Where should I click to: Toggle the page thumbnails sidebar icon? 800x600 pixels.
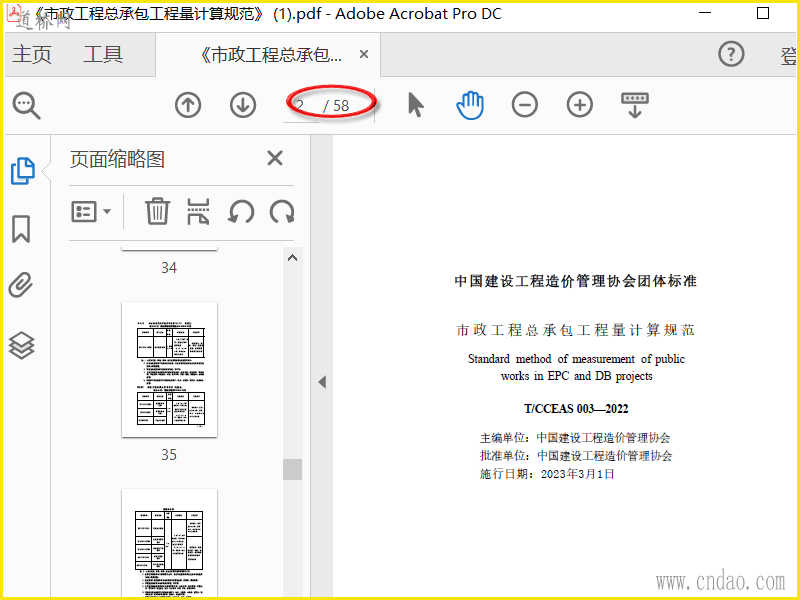22,170
